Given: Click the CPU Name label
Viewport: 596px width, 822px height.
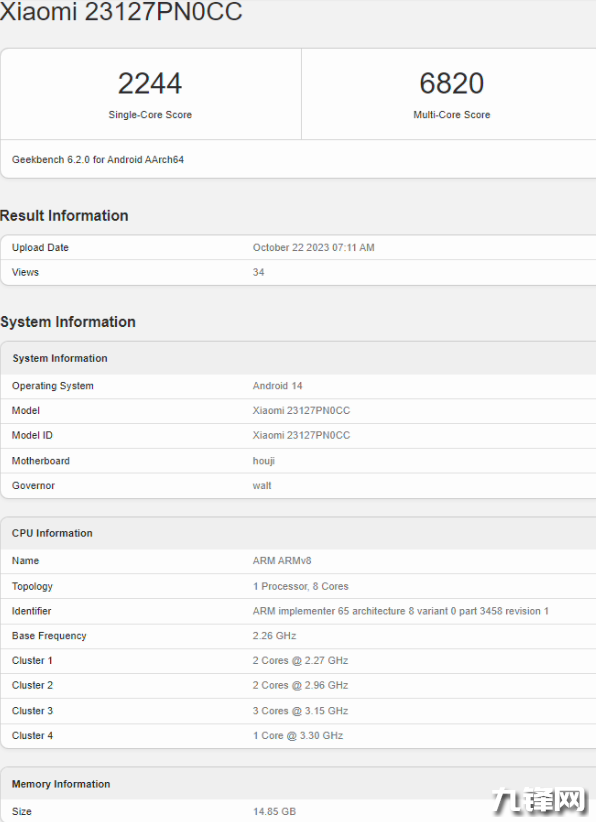Looking at the screenshot, I should click(25, 560).
